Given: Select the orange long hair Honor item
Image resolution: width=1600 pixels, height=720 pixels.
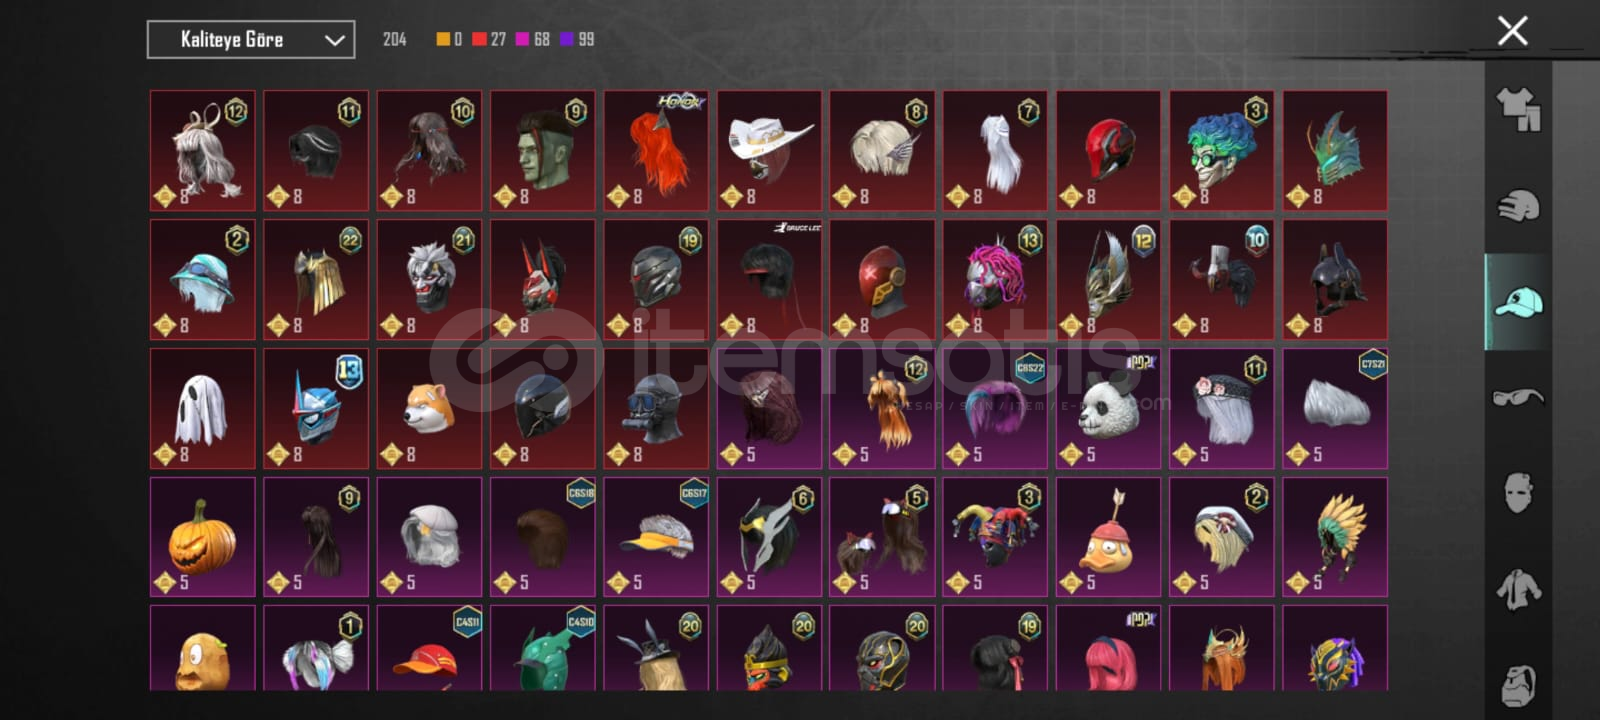Looking at the screenshot, I should (x=656, y=150).
